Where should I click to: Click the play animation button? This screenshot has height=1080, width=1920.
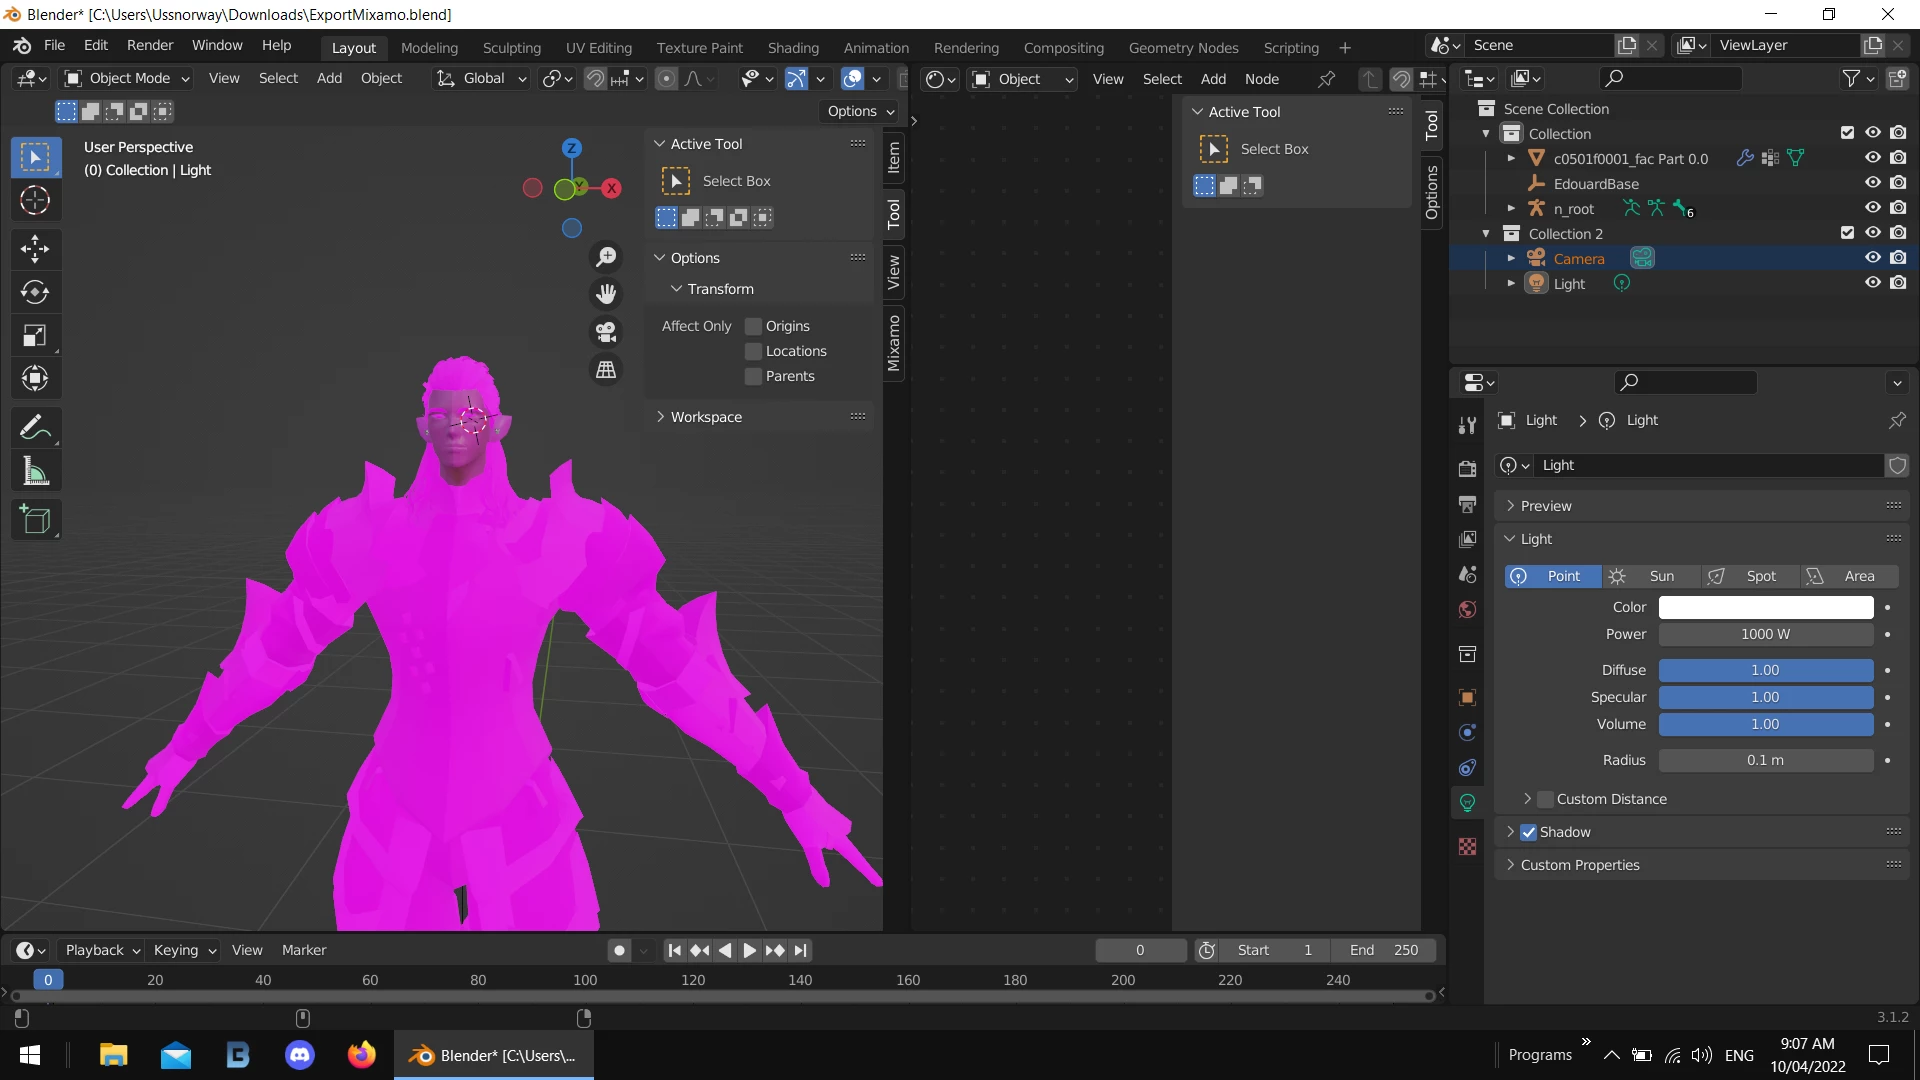[x=749, y=950]
